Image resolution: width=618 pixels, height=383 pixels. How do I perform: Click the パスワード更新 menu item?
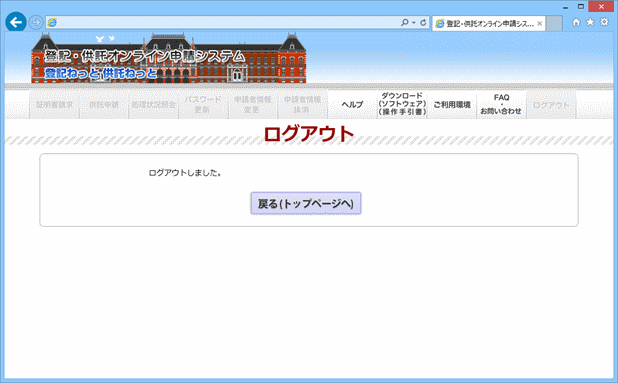203,105
